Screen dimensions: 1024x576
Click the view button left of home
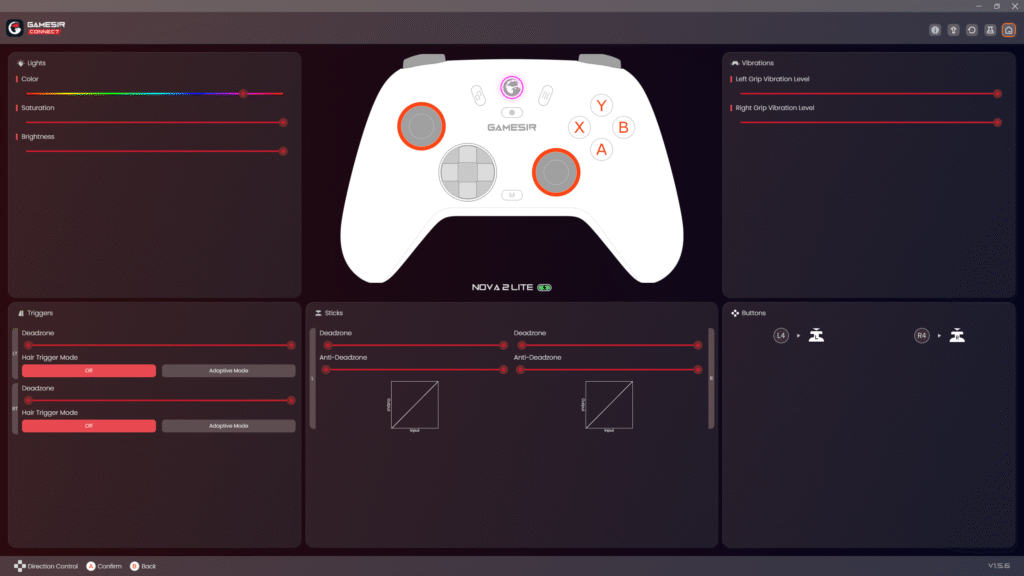479,95
